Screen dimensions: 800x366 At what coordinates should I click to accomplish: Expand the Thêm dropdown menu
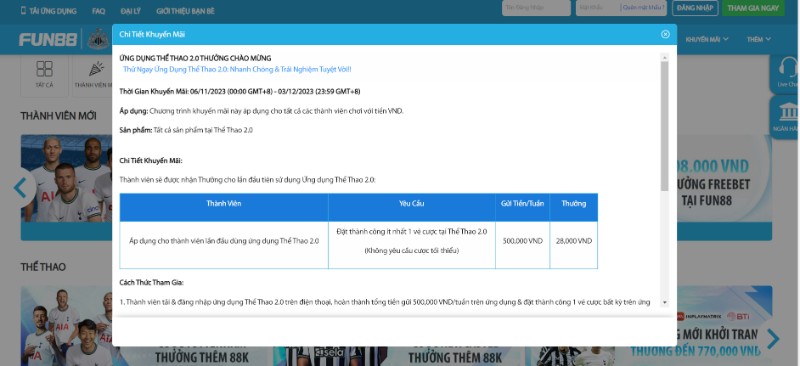click(x=759, y=39)
